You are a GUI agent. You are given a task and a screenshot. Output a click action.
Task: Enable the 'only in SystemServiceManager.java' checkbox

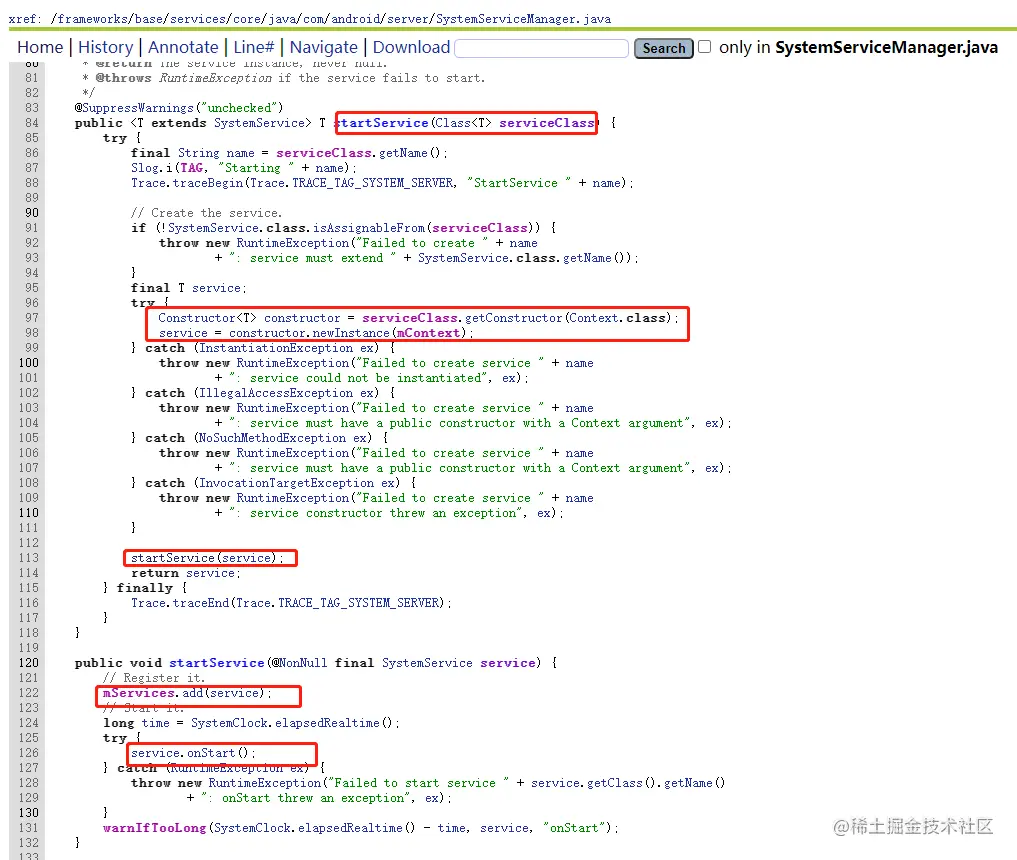704,47
